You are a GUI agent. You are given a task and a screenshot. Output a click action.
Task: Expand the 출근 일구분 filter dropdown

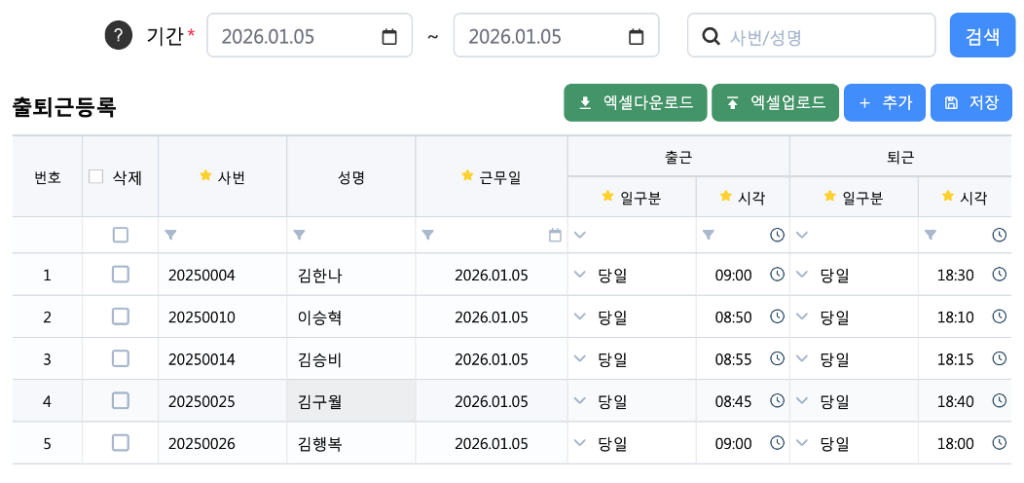click(580, 235)
